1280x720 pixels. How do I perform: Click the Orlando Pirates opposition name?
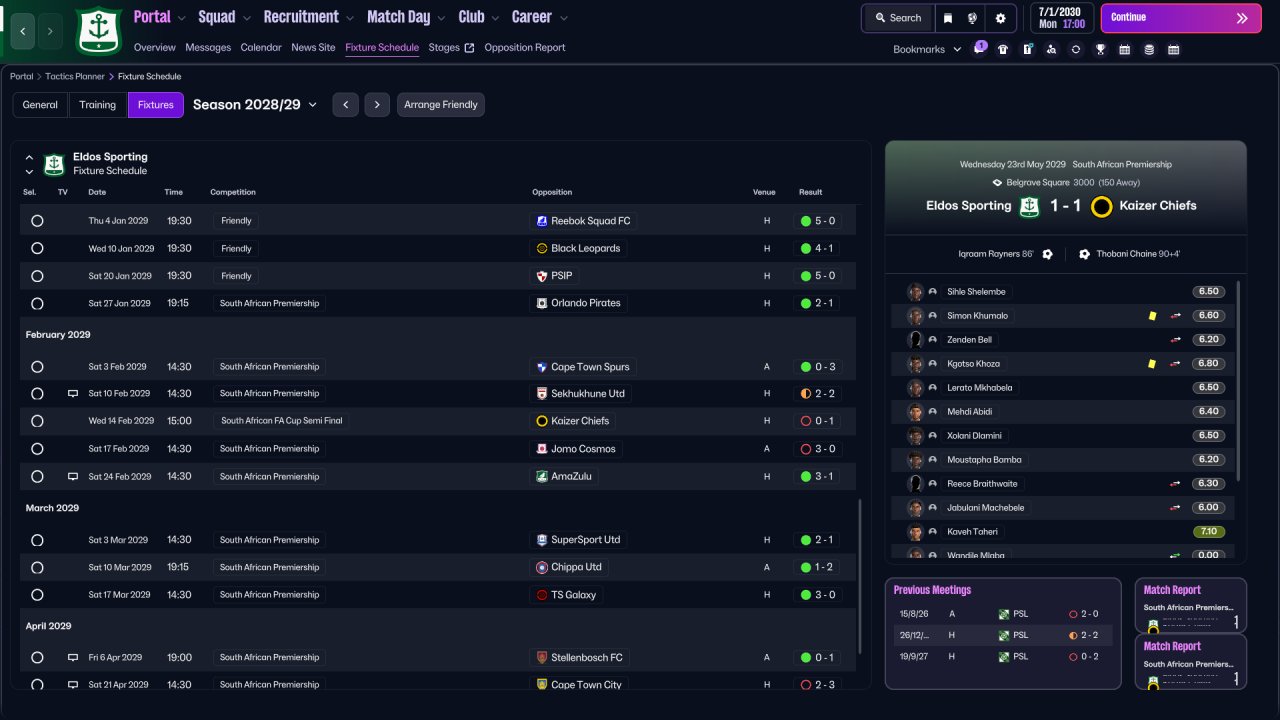click(x=586, y=303)
